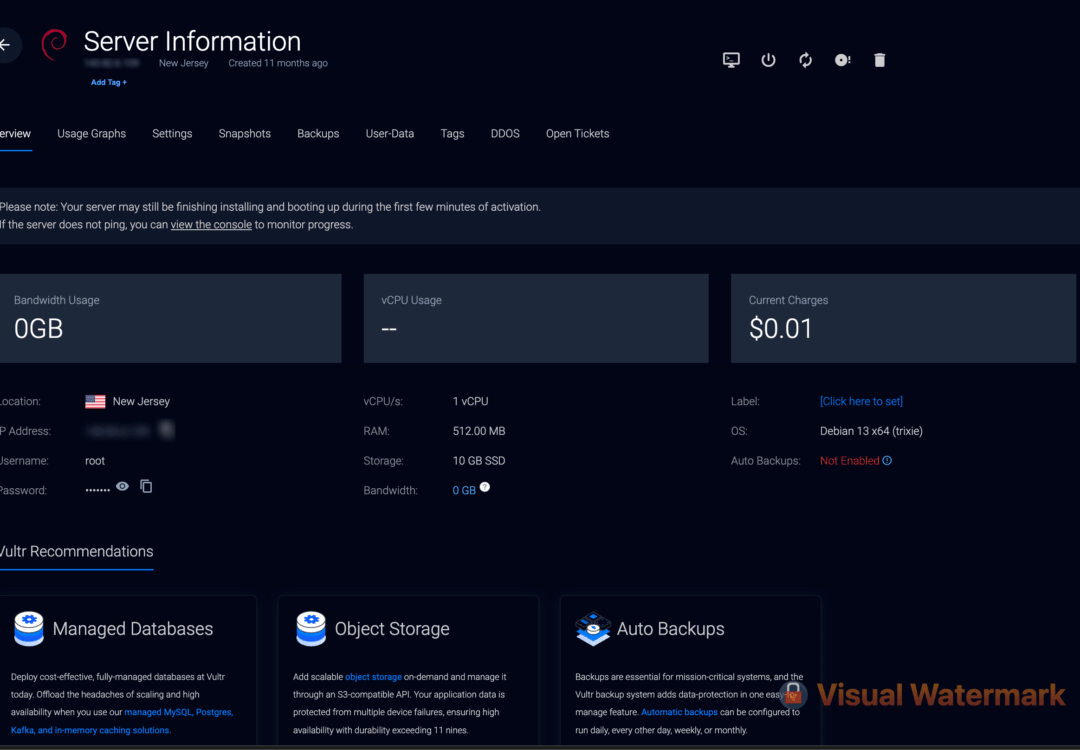Click the $0.01 current charges value
The image size is (1080, 750).
tap(781, 329)
